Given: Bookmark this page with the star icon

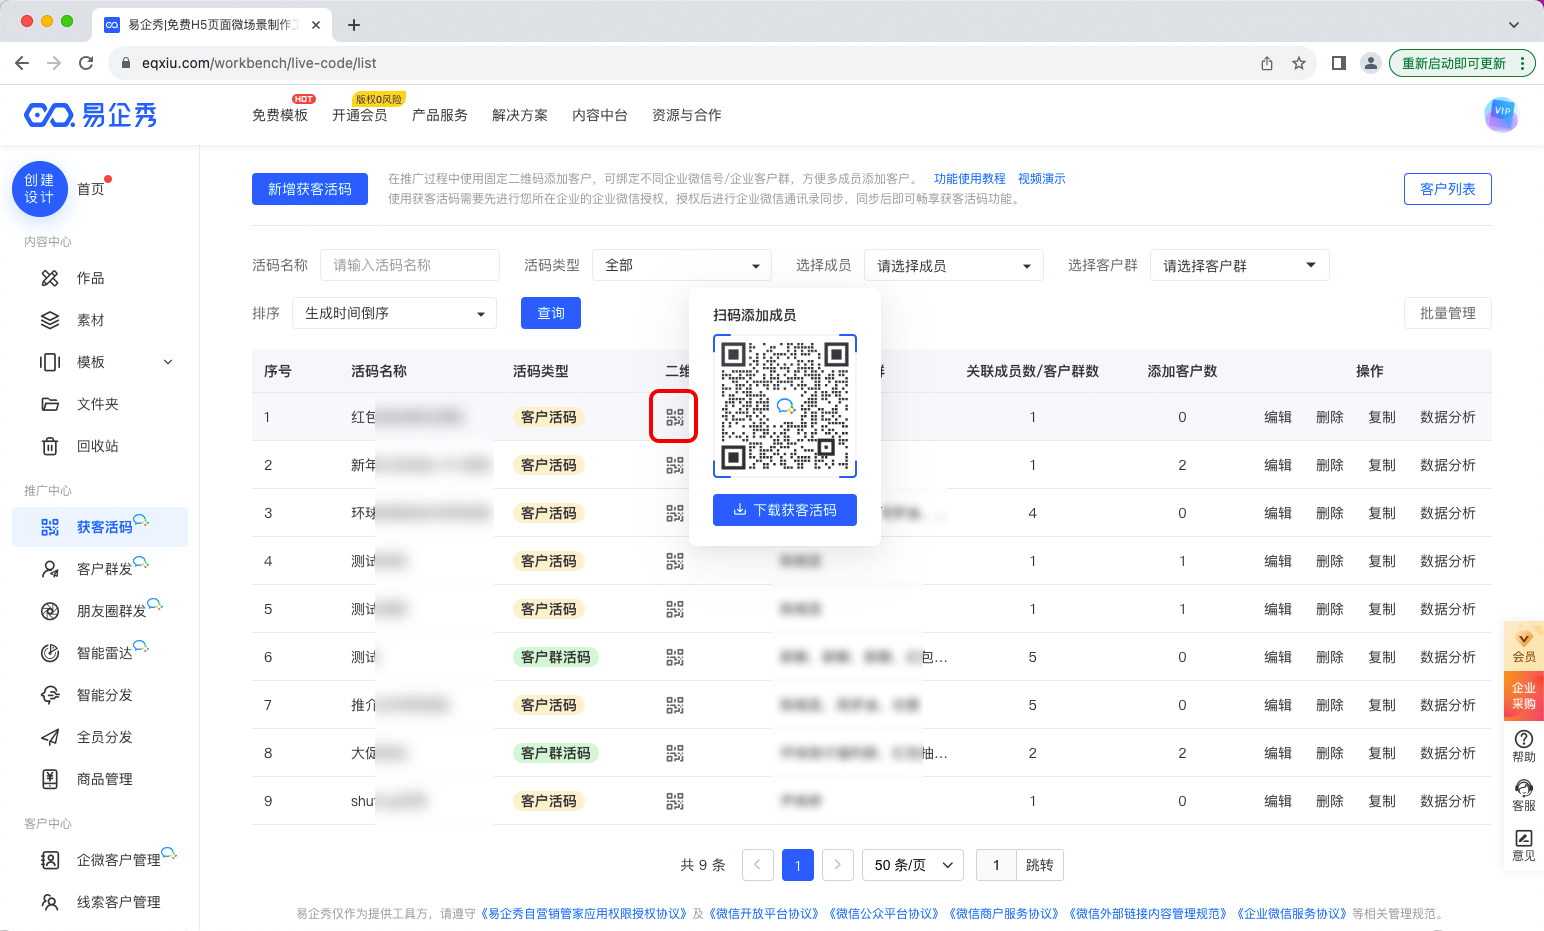Looking at the screenshot, I should click(1299, 63).
